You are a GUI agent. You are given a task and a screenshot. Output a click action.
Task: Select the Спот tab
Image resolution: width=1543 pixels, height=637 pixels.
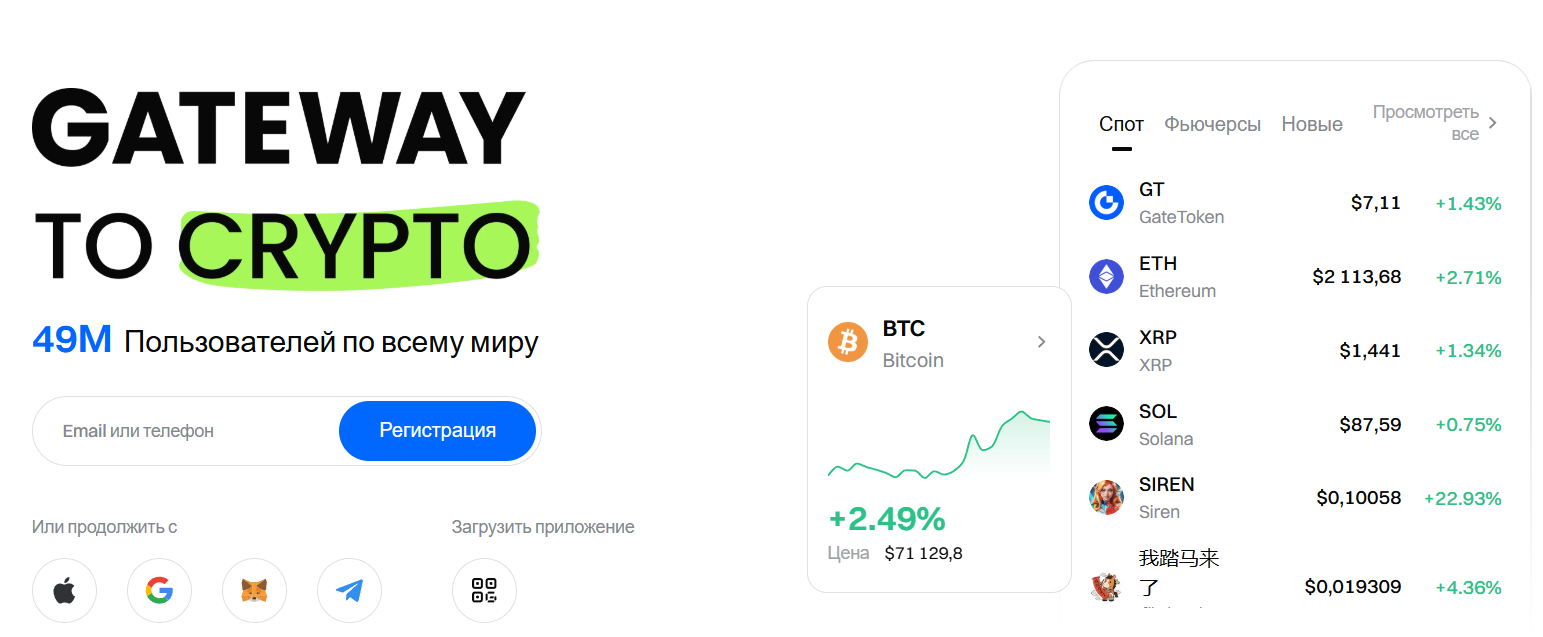[1121, 123]
